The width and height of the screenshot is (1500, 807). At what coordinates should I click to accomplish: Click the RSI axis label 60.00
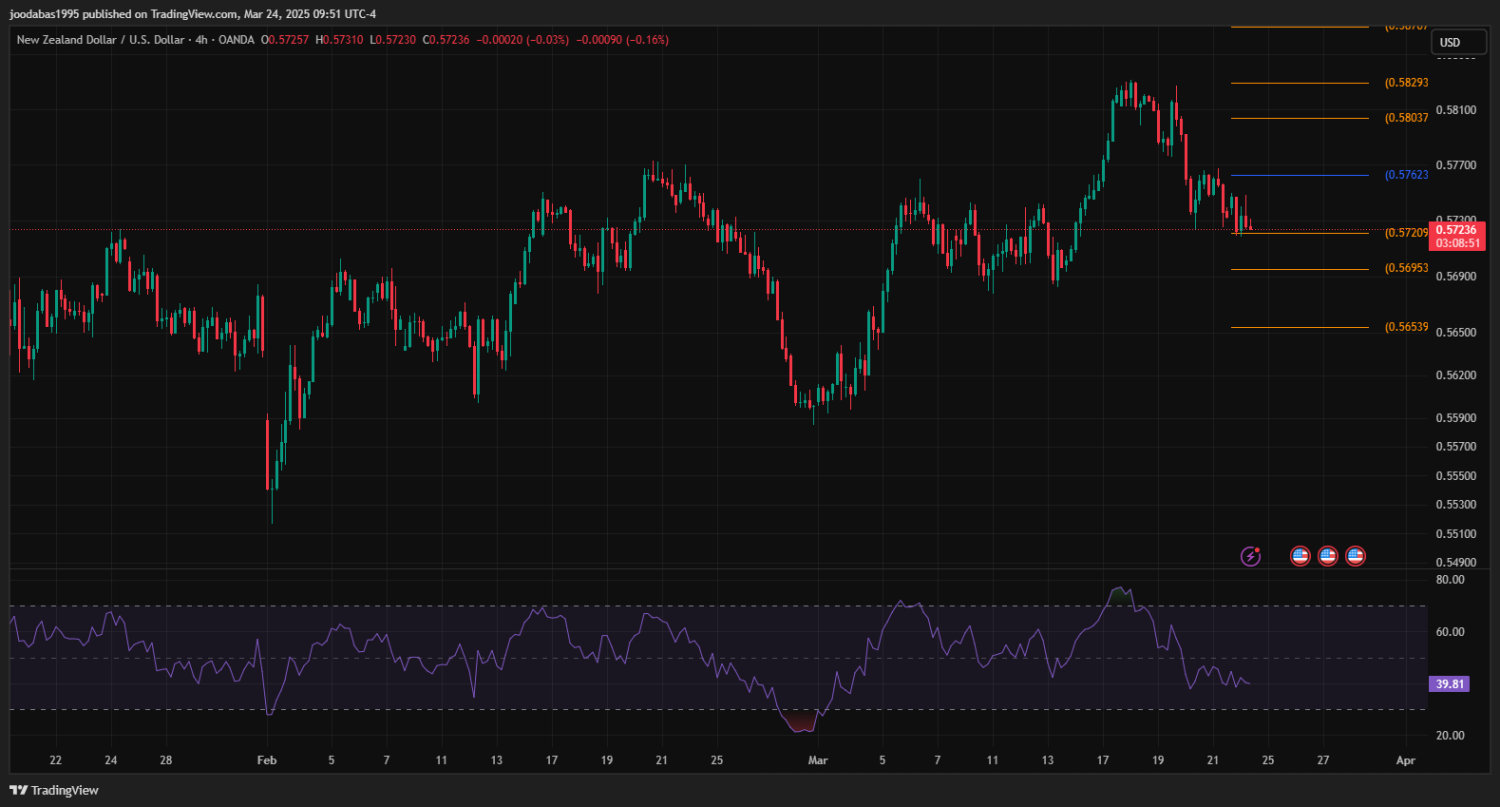tap(1450, 632)
